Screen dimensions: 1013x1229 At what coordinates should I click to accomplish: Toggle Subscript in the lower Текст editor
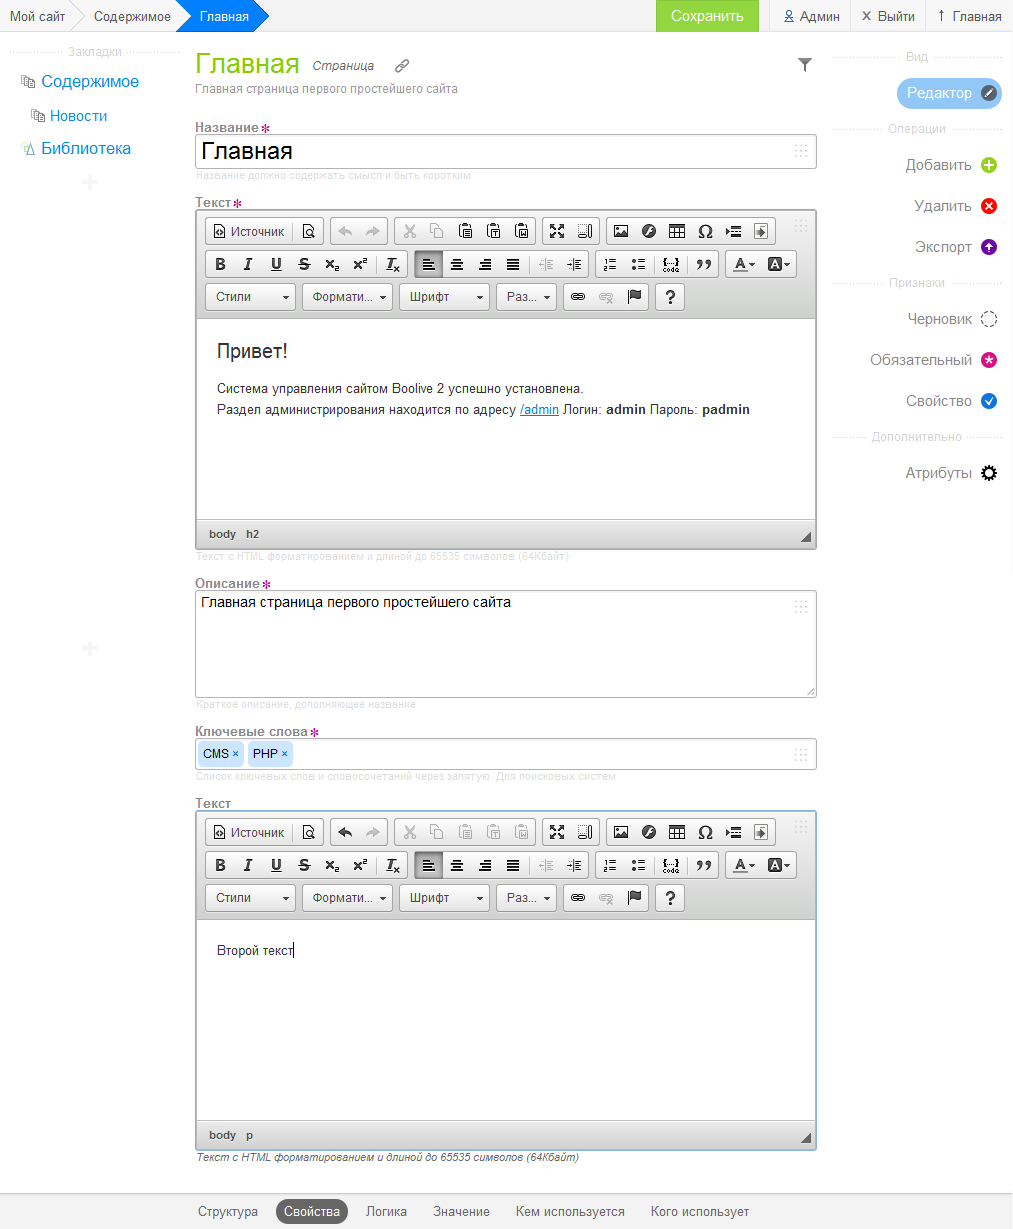(332, 865)
